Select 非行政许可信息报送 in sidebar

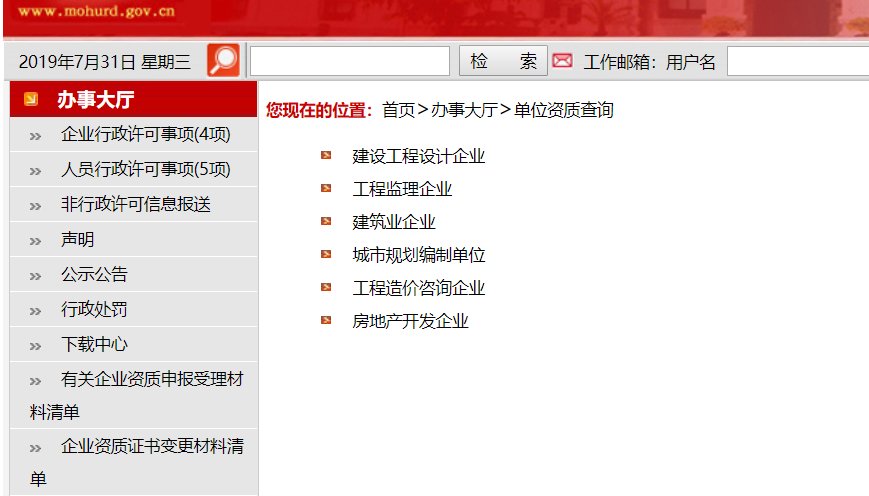pos(136,204)
